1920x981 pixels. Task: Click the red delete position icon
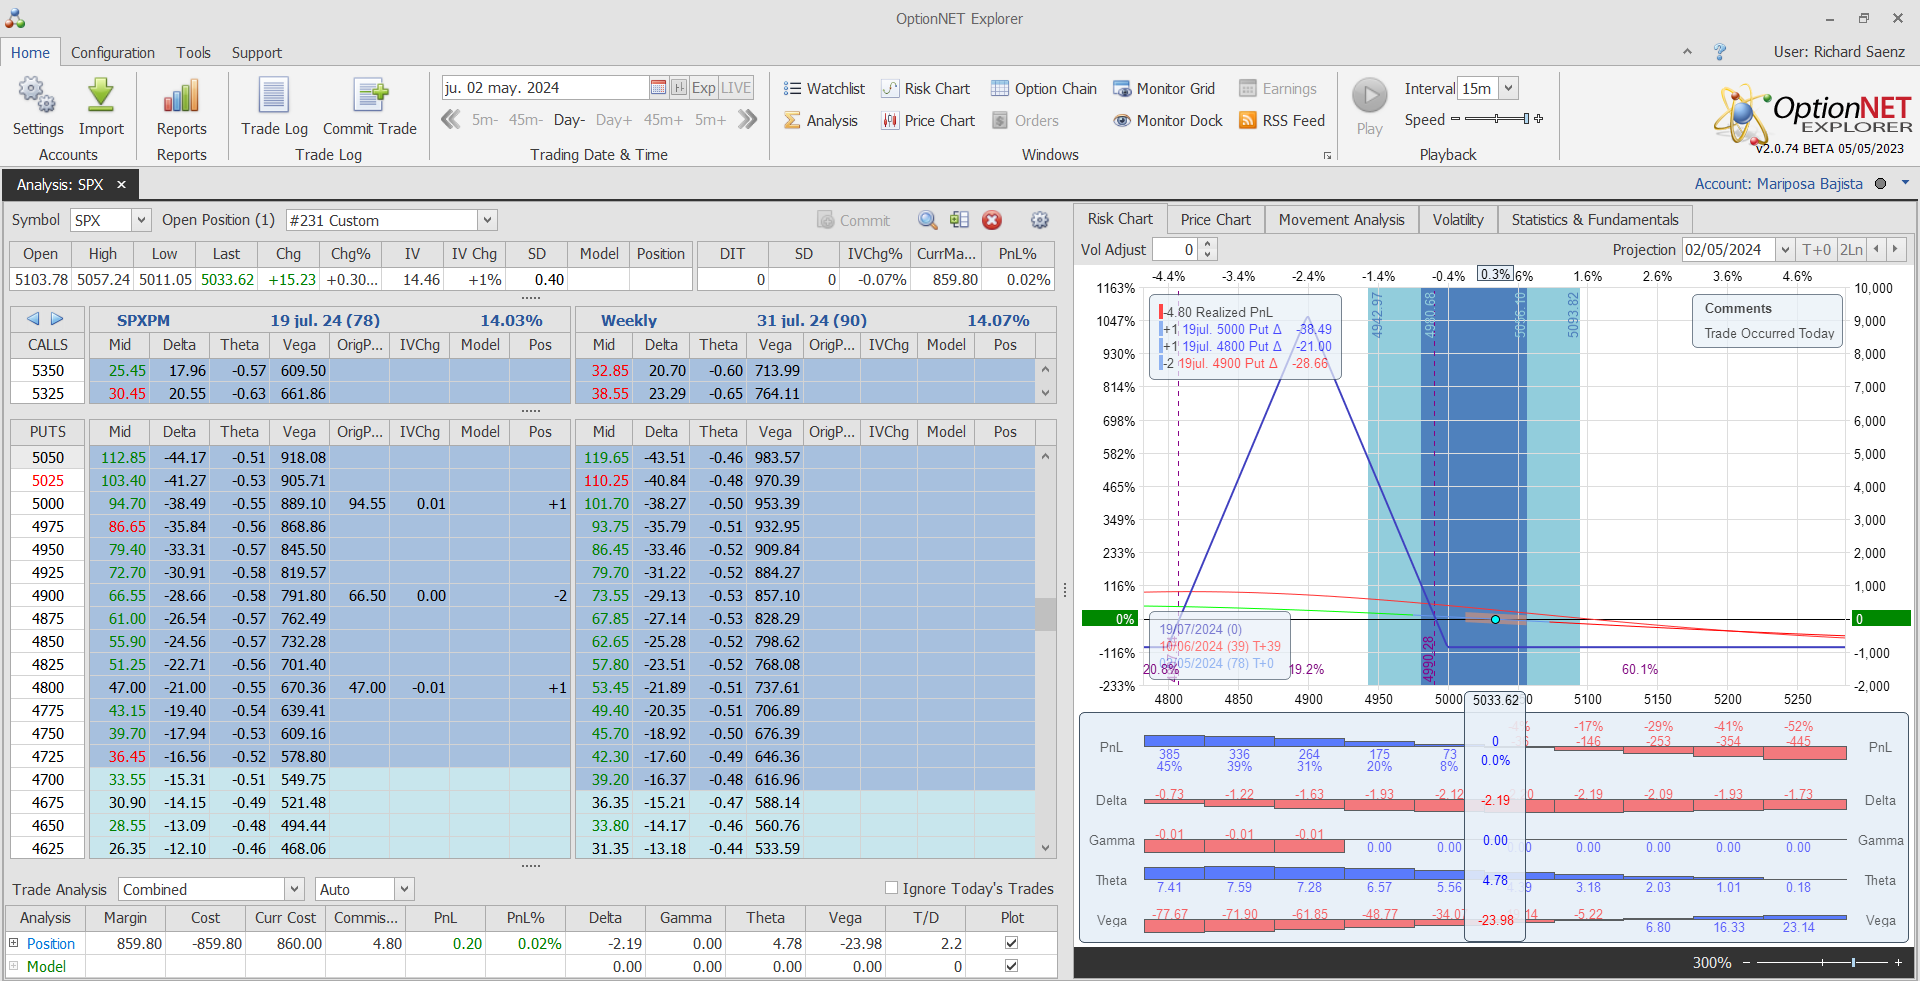992,220
